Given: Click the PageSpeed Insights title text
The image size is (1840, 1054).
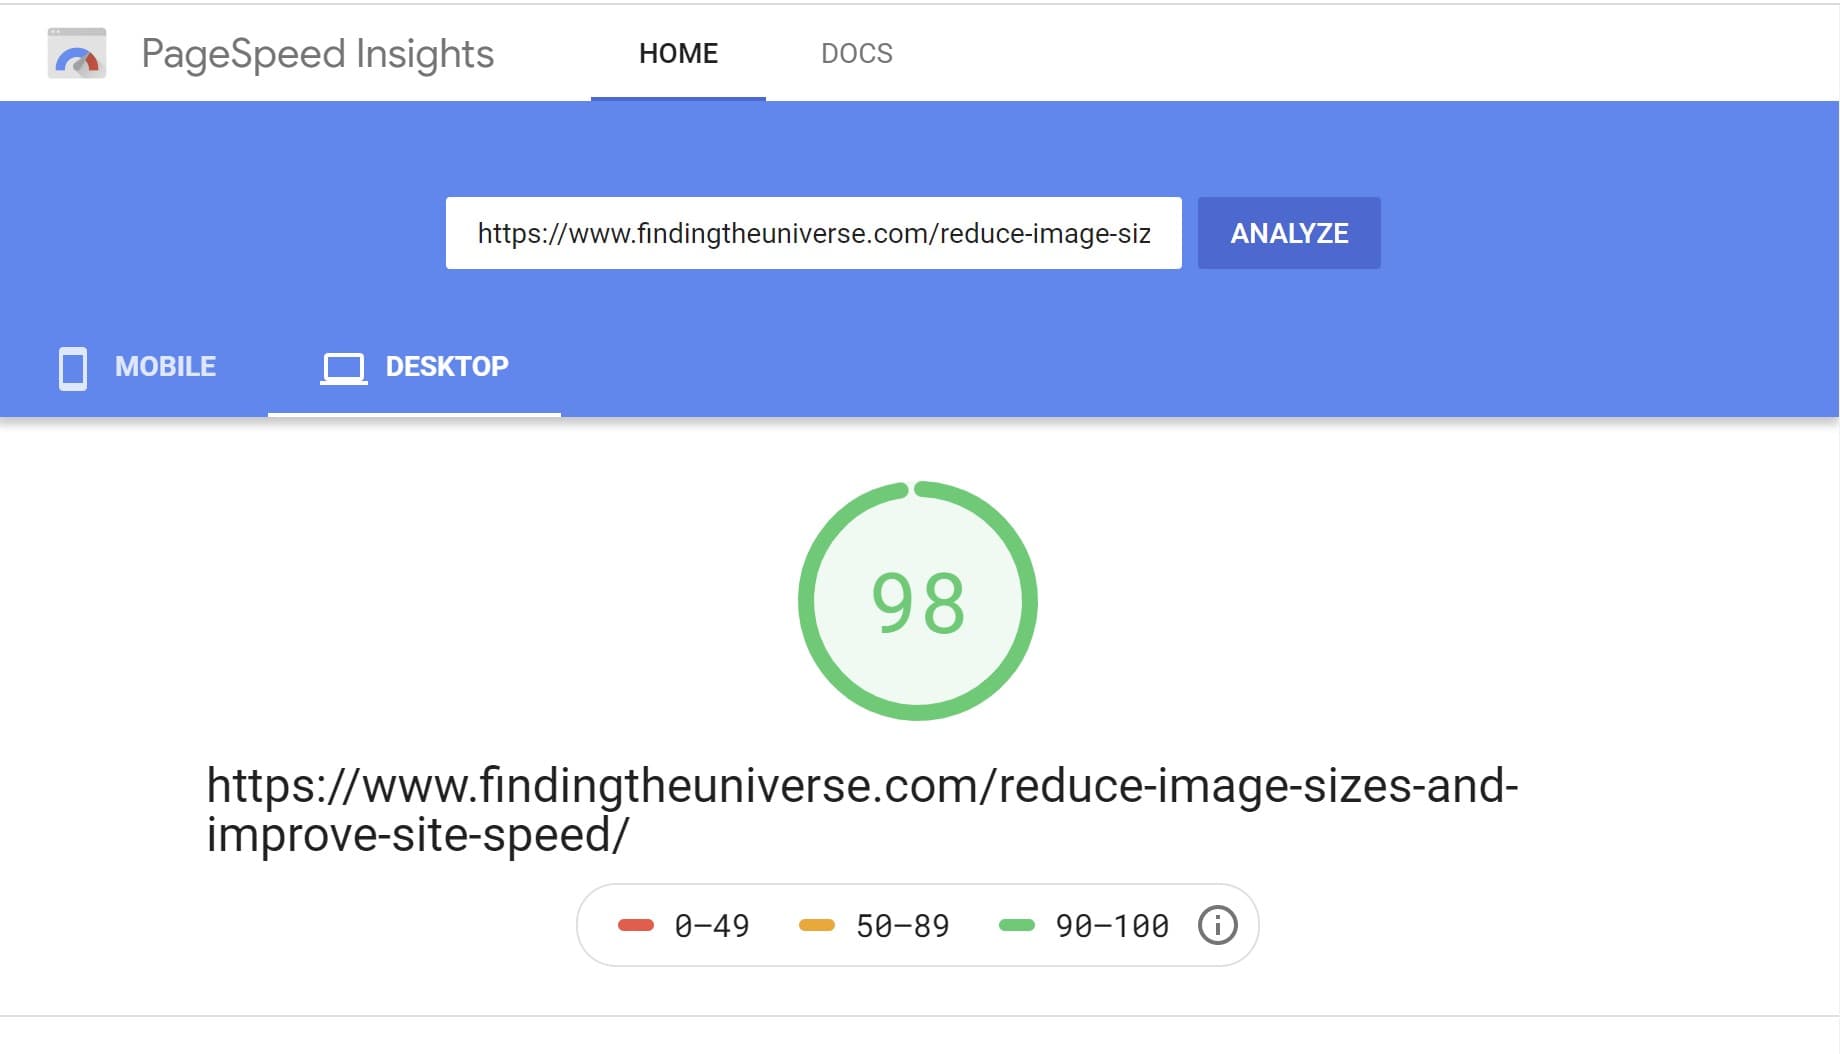Looking at the screenshot, I should tap(317, 53).
